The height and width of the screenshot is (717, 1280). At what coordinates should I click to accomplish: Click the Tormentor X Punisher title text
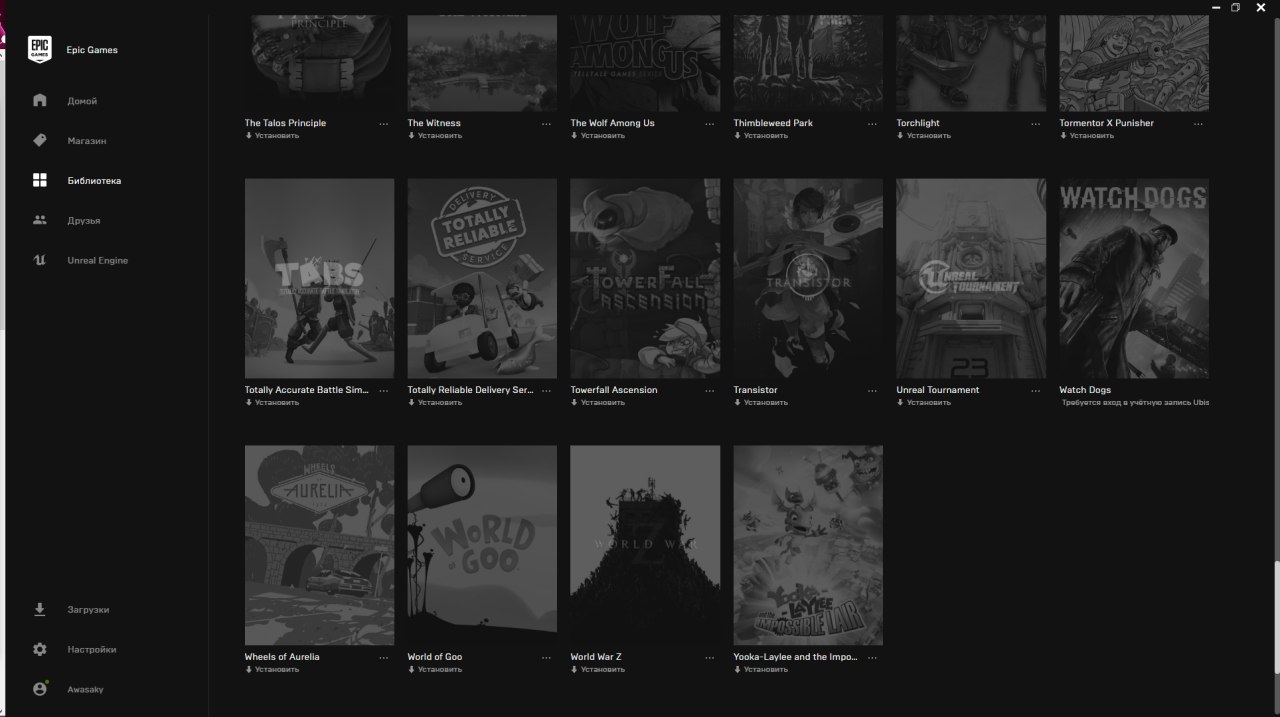1106,123
